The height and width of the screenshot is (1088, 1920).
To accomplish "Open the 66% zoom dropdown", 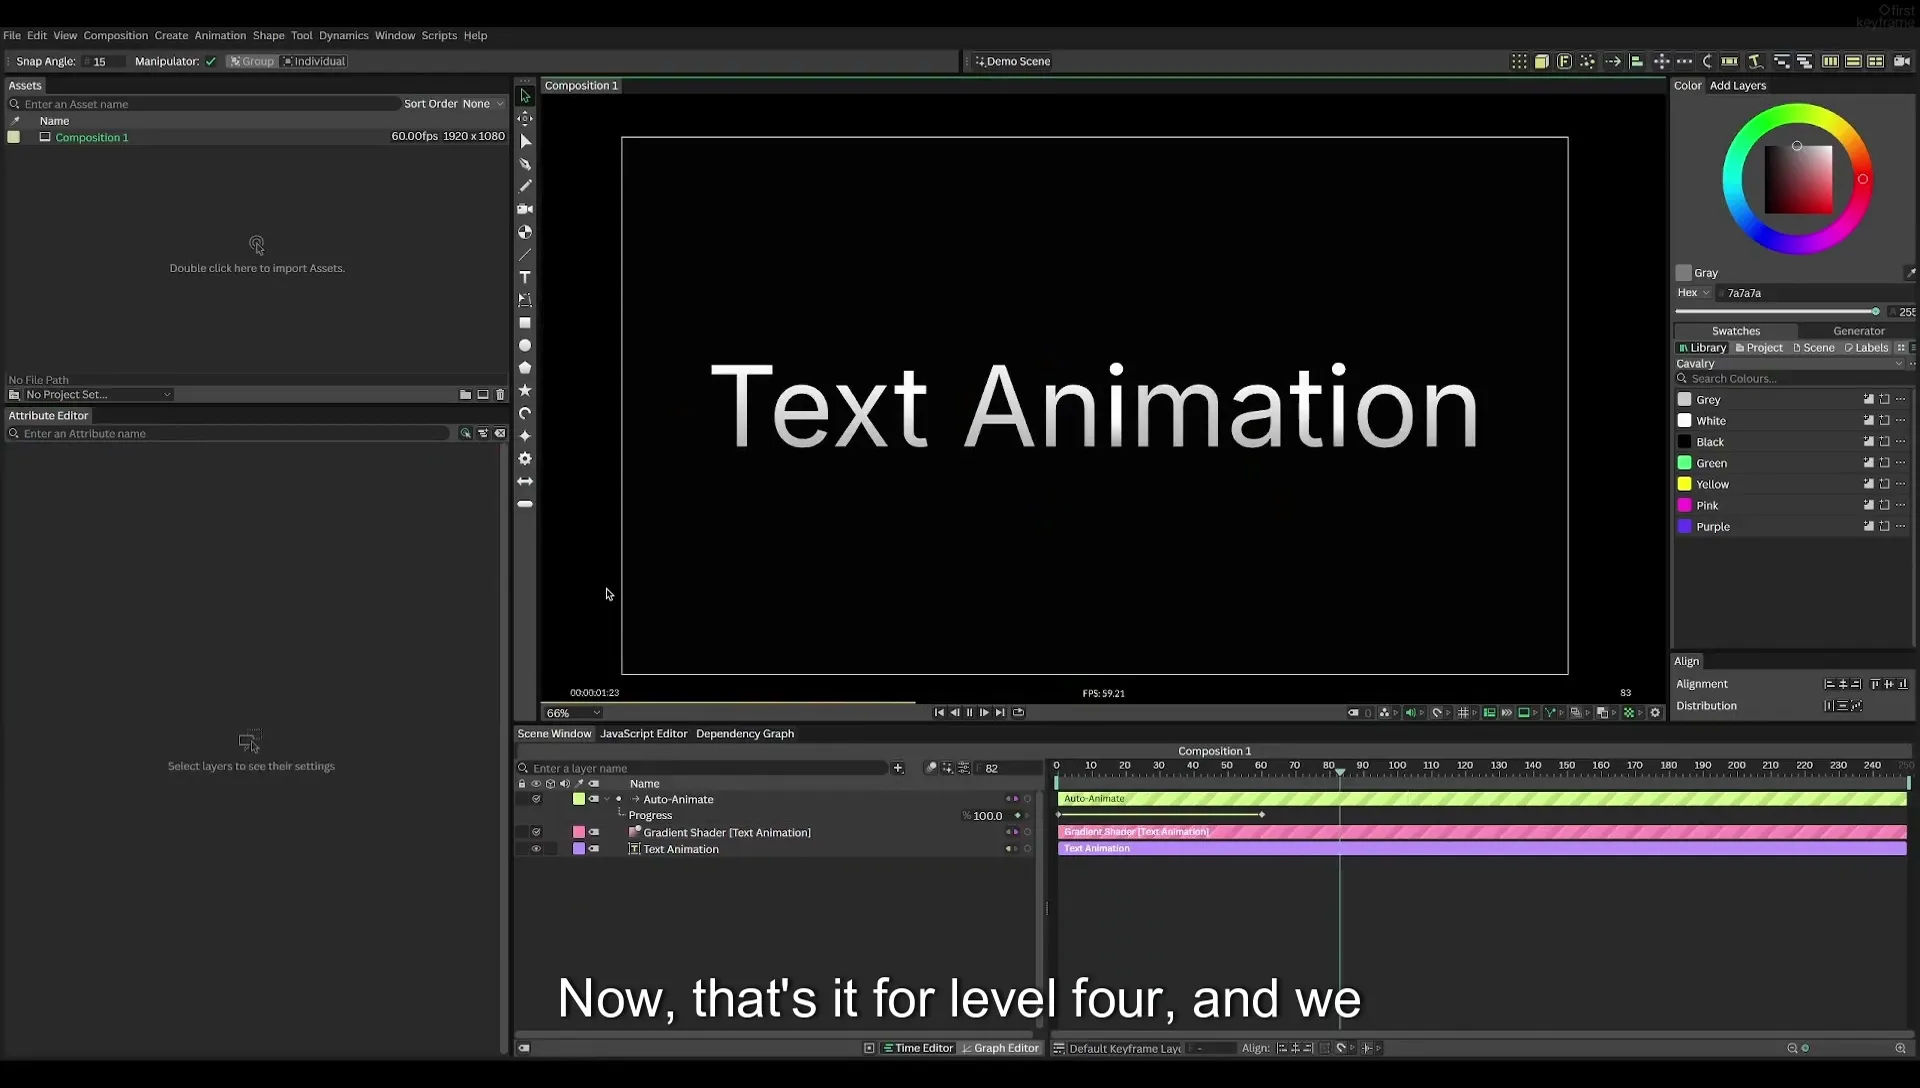I will (573, 713).
